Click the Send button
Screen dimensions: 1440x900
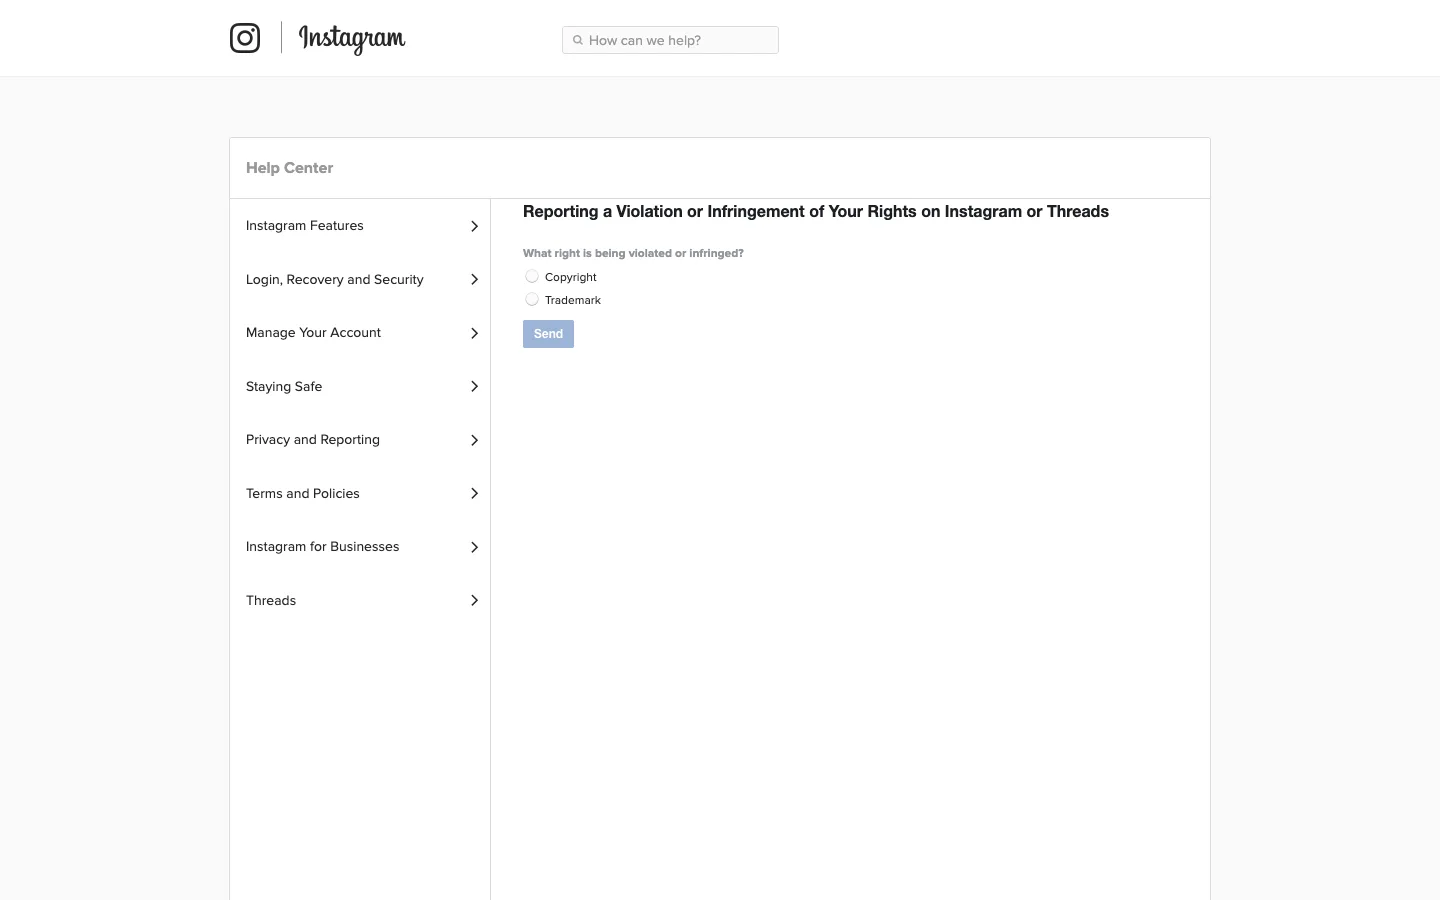point(548,334)
